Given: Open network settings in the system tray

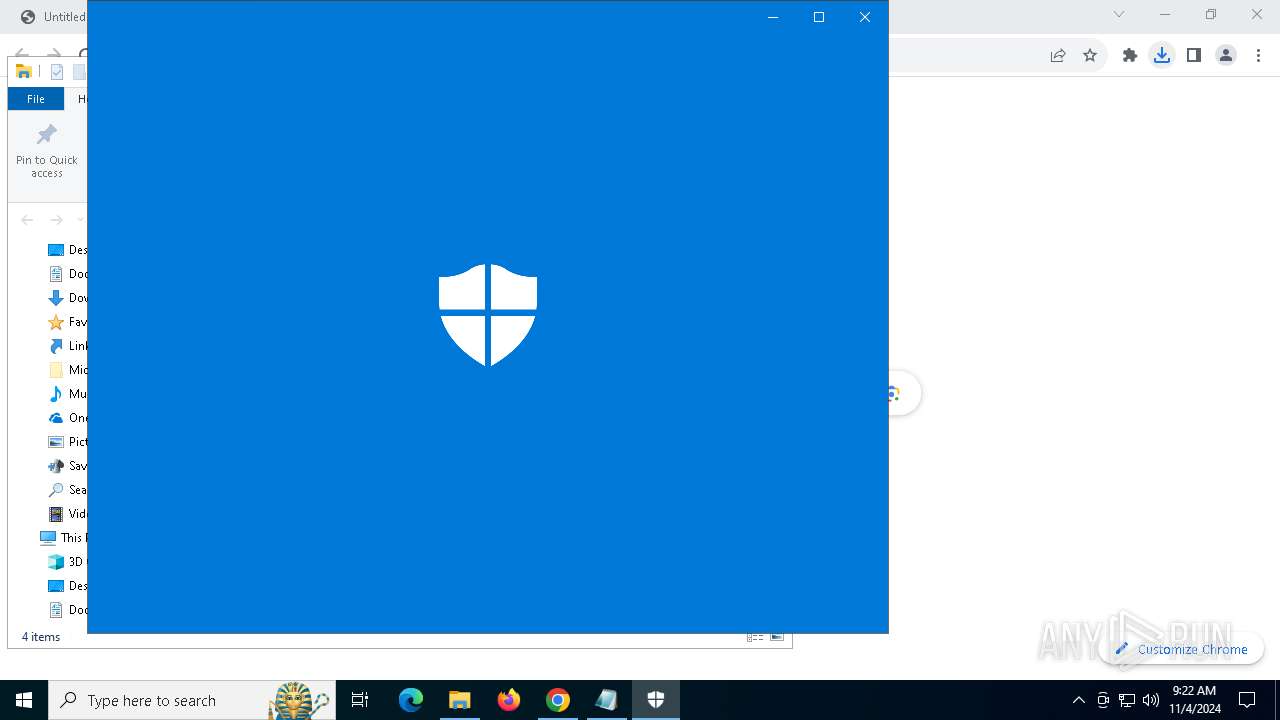Looking at the screenshot, I should [x=1127, y=700].
